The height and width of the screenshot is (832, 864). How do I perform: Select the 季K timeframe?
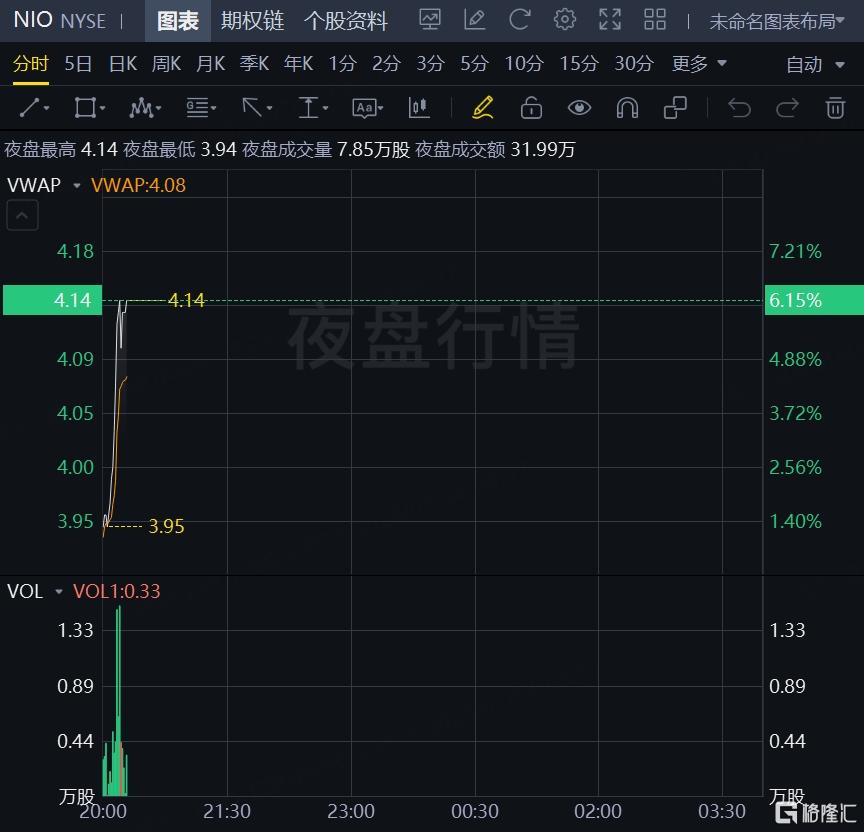click(x=254, y=63)
